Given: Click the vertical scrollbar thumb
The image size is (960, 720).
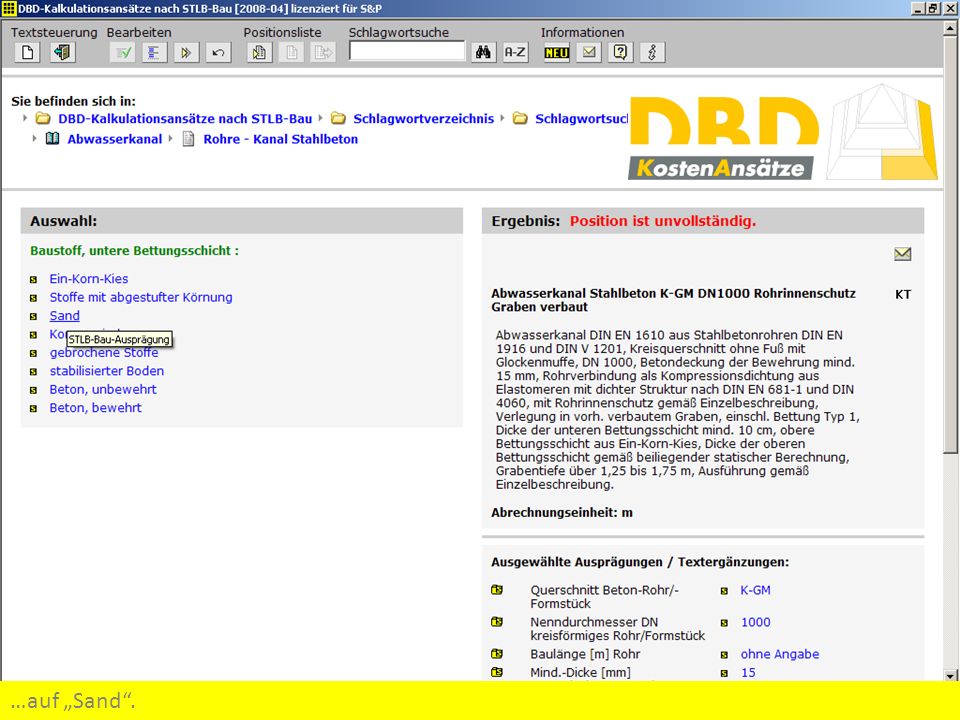Looking at the screenshot, I should (x=950, y=244).
